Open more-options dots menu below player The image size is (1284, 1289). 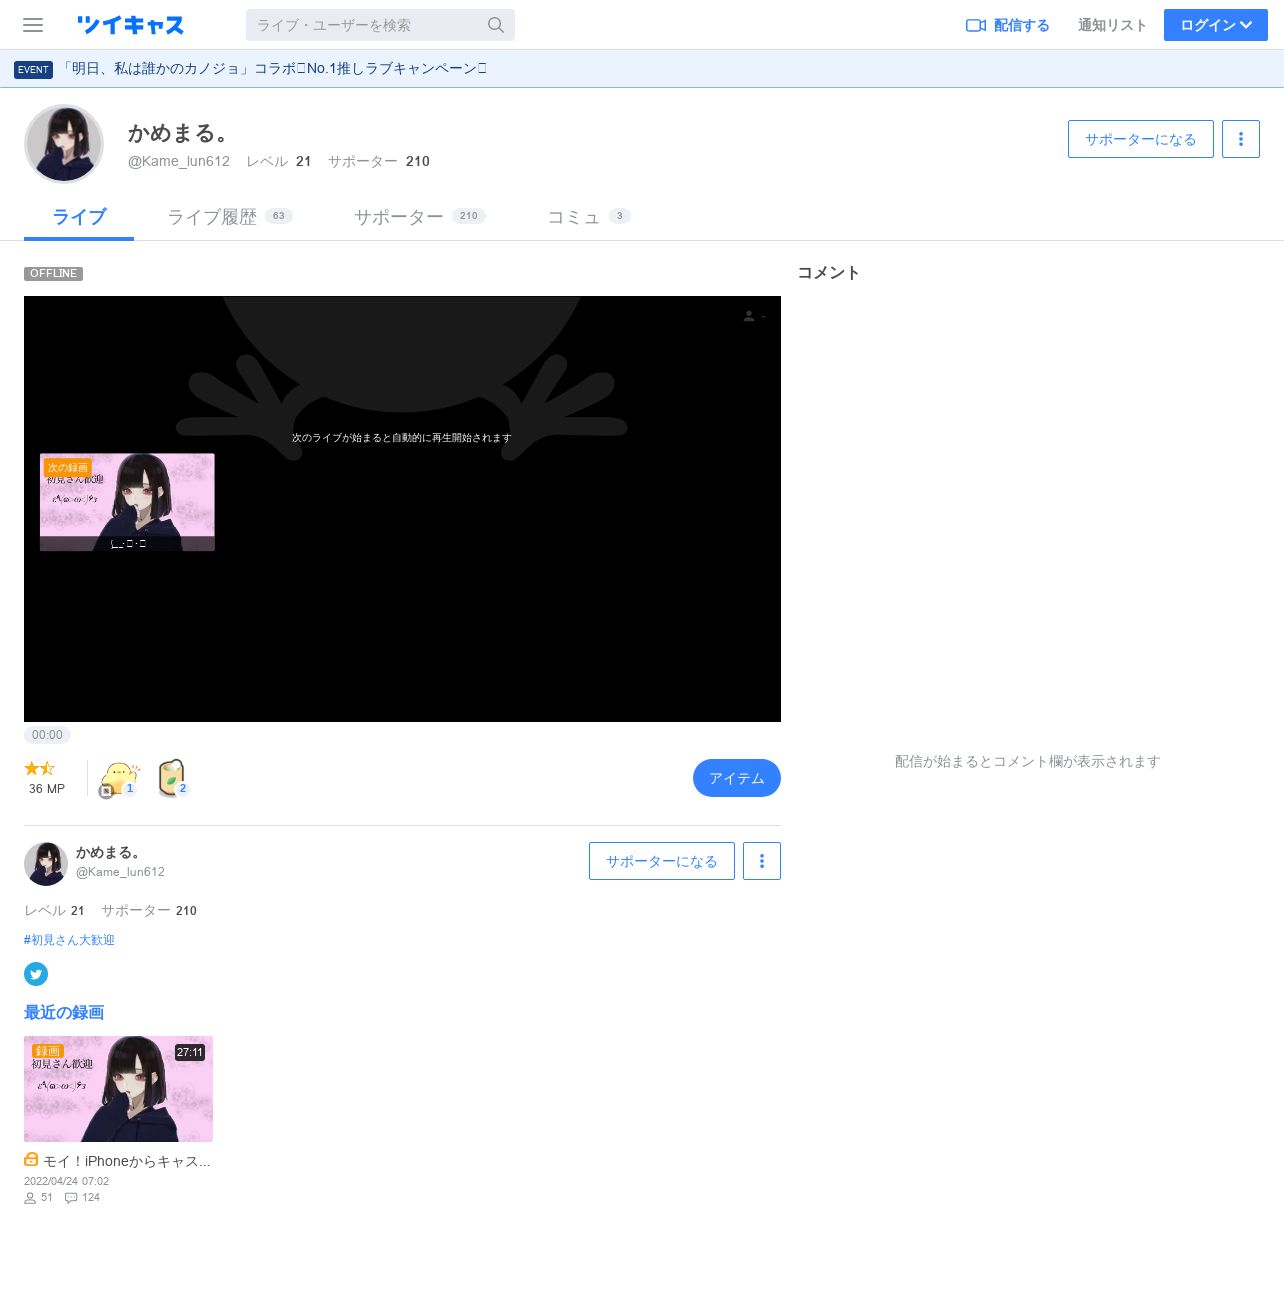pyautogui.click(x=762, y=861)
